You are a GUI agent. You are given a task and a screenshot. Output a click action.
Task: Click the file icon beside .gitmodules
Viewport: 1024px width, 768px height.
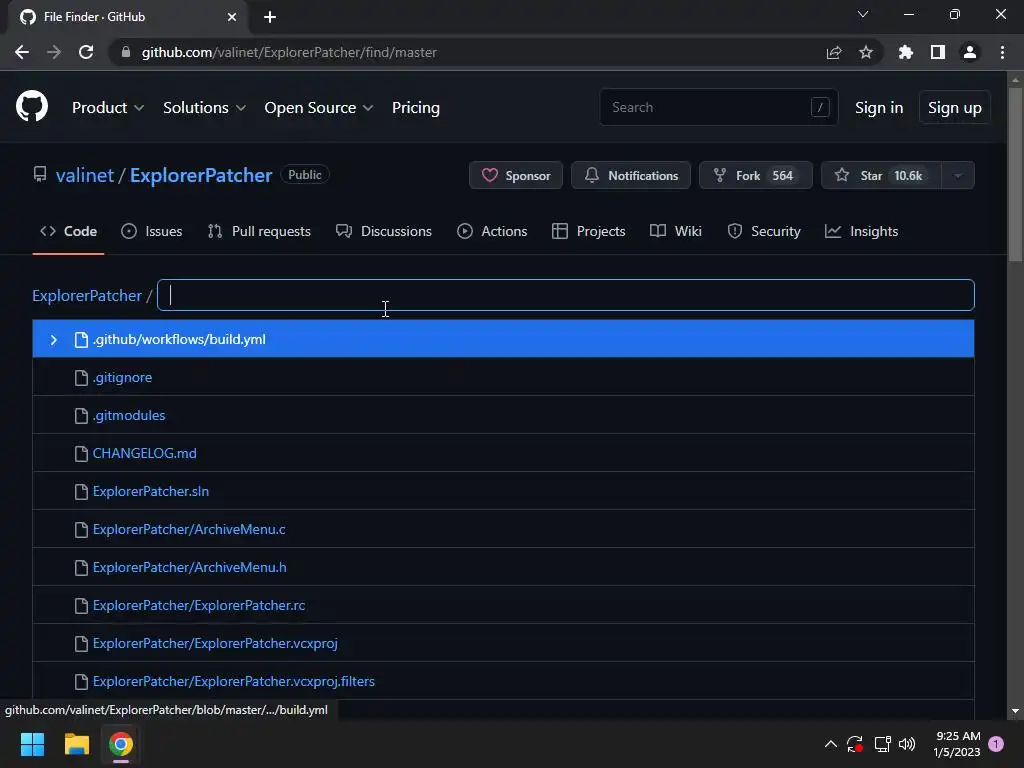[x=81, y=415]
